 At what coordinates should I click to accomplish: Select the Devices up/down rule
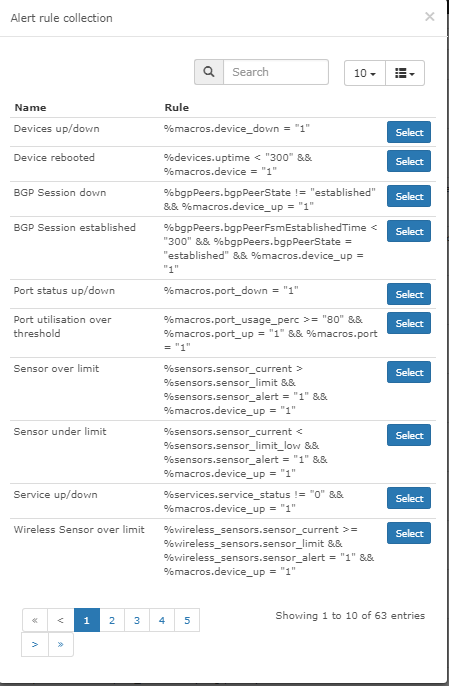tap(409, 132)
